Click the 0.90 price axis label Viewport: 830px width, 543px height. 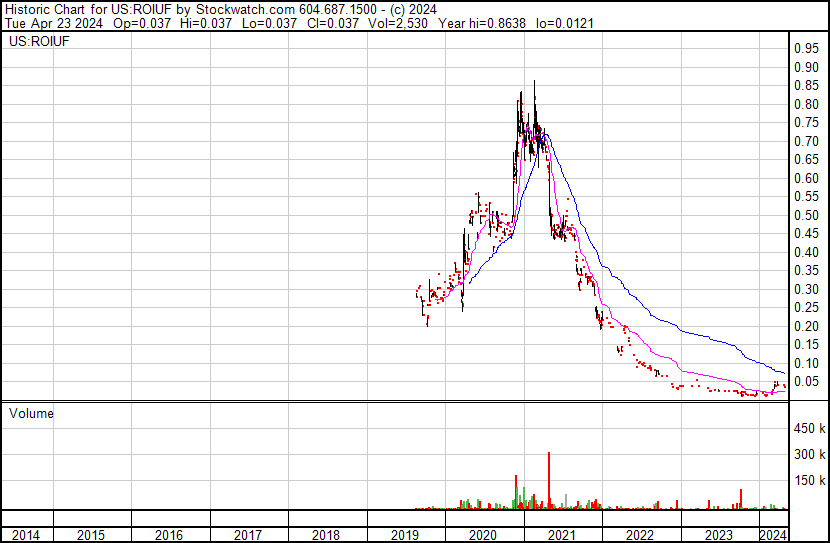click(x=806, y=67)
